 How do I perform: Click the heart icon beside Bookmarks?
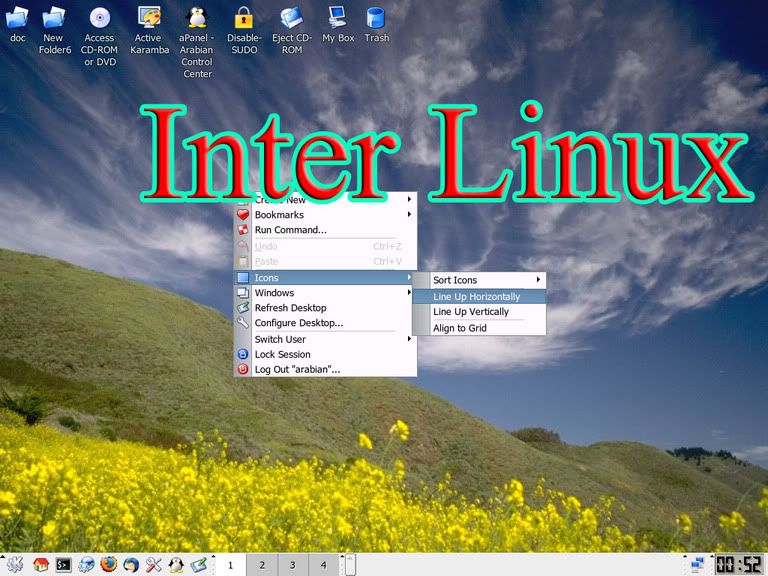coord(243,215)
